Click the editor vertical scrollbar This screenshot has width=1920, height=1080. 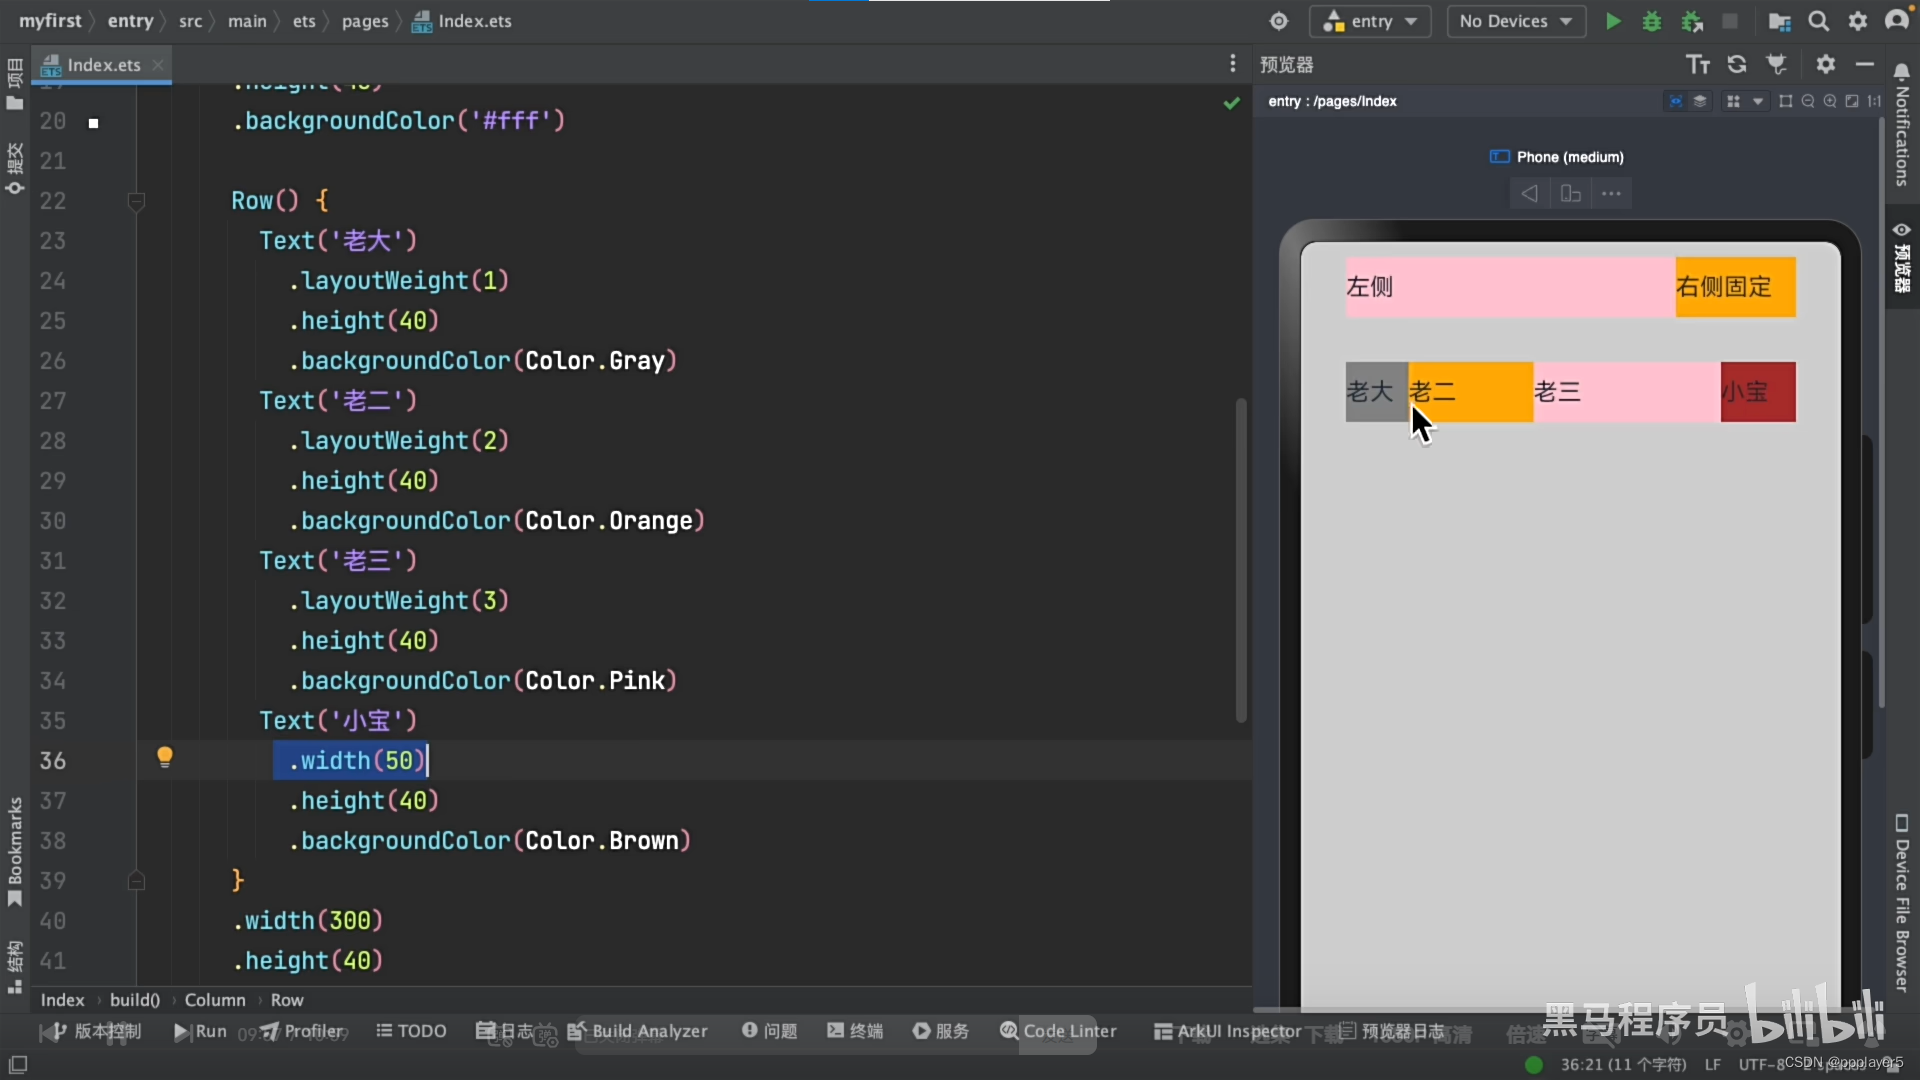point(1241,560)
